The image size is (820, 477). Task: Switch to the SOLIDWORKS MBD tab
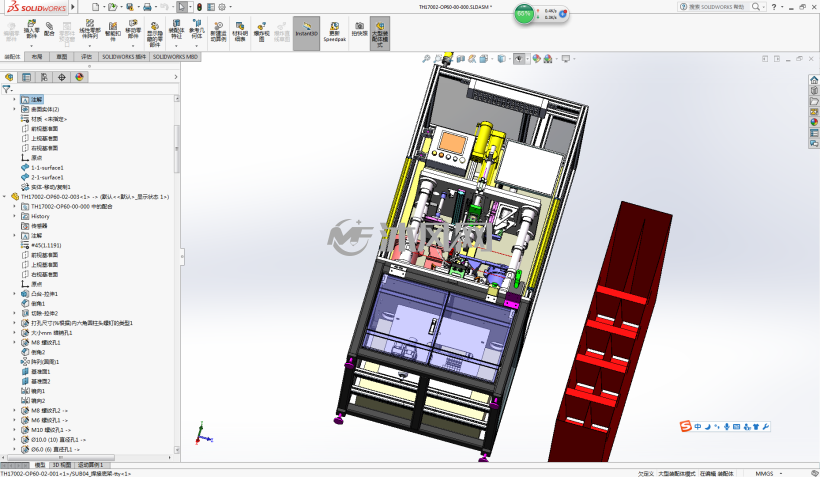pos(175,56)
